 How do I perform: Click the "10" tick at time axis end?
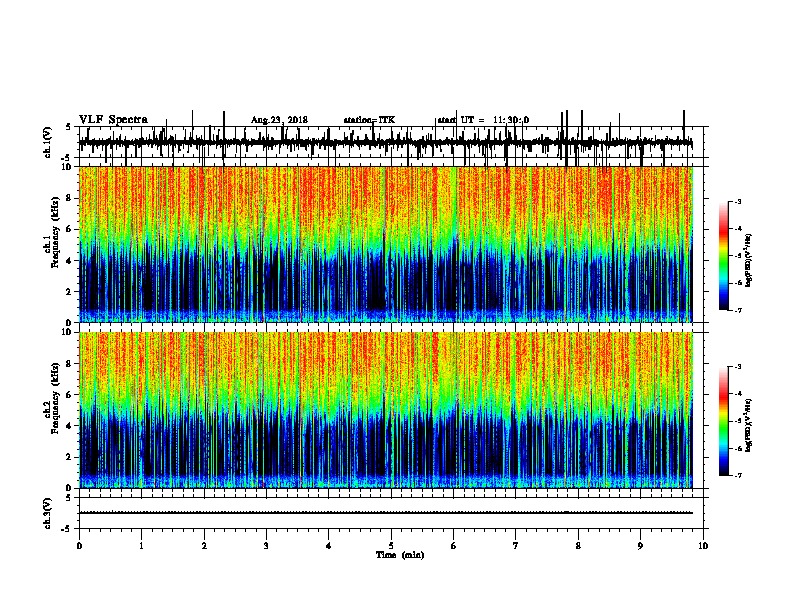[x=703, y=546]
